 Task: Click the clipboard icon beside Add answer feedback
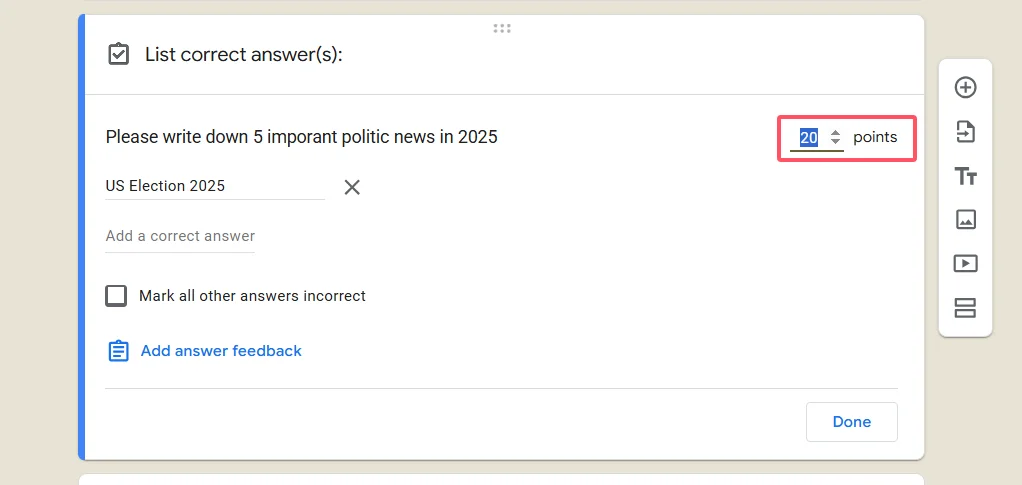[118, 351]
